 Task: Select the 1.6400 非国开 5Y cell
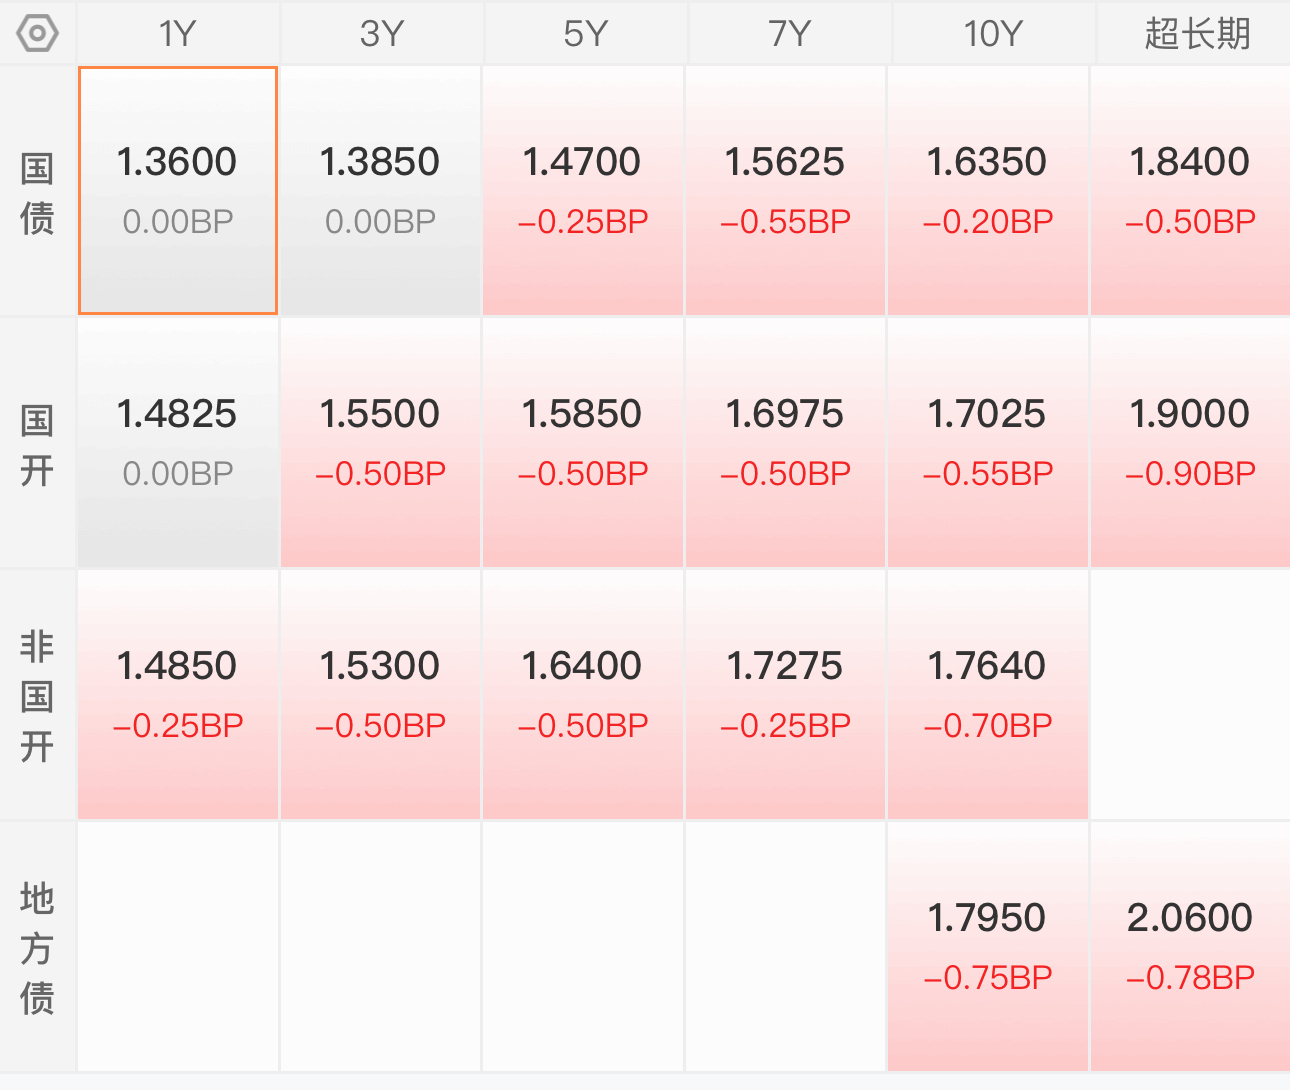coord(583,695)
